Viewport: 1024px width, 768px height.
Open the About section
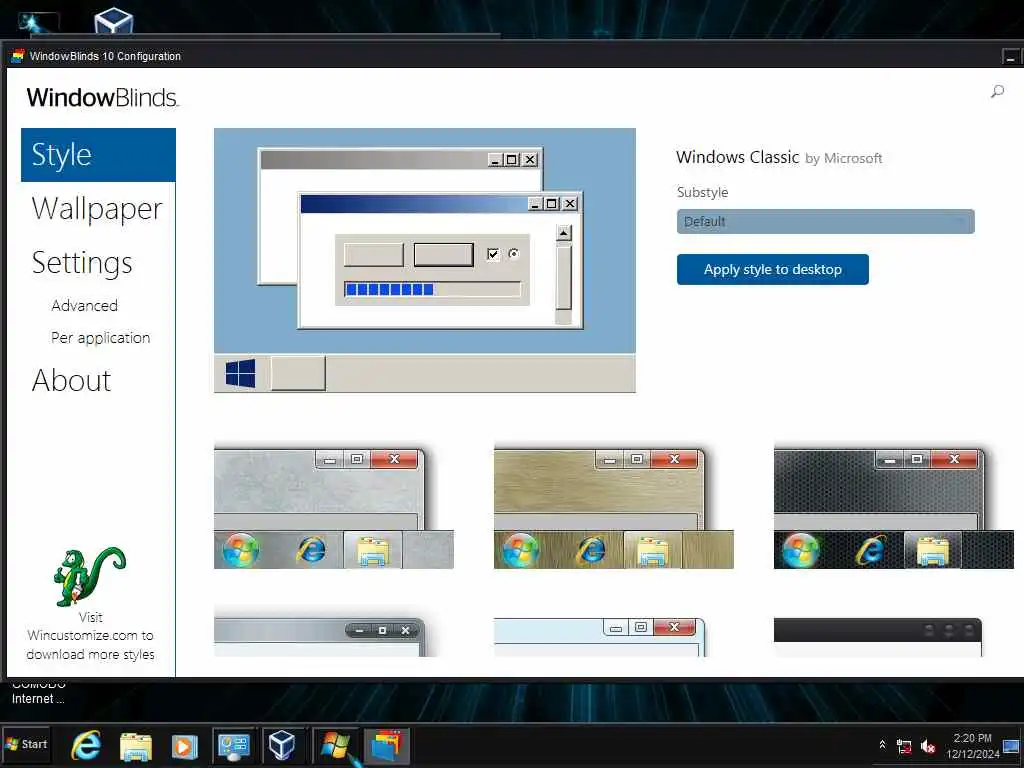(72, 381)
